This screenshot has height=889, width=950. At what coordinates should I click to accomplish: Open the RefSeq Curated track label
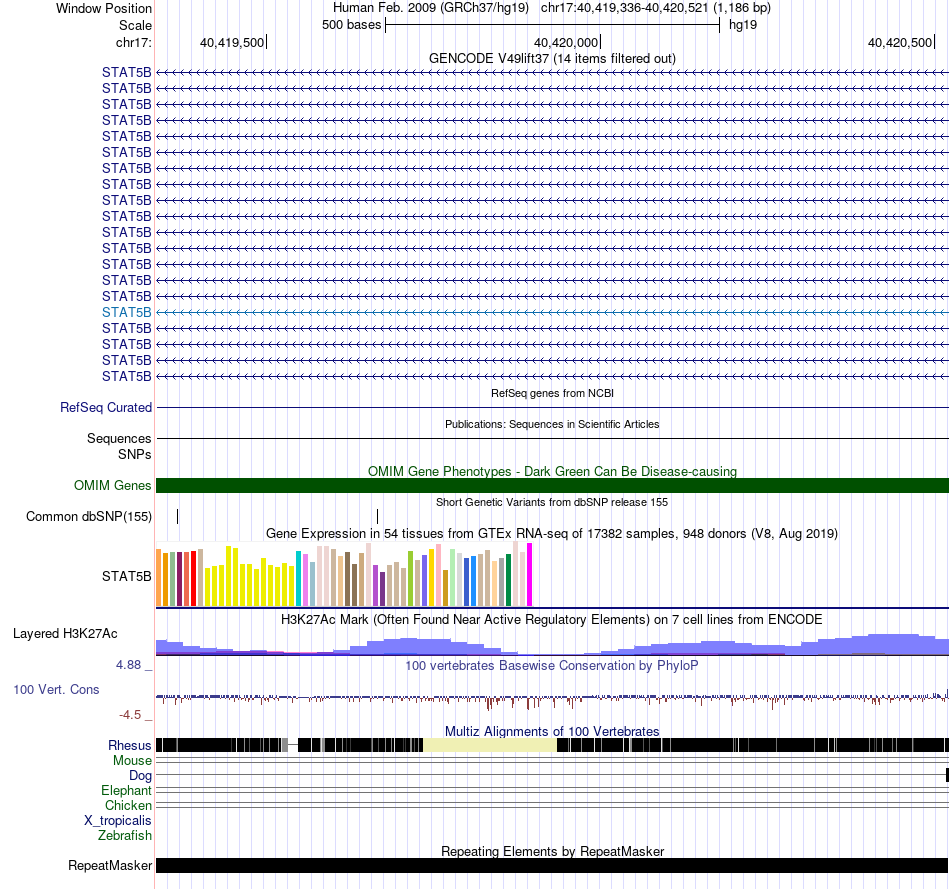coord(106,407)
